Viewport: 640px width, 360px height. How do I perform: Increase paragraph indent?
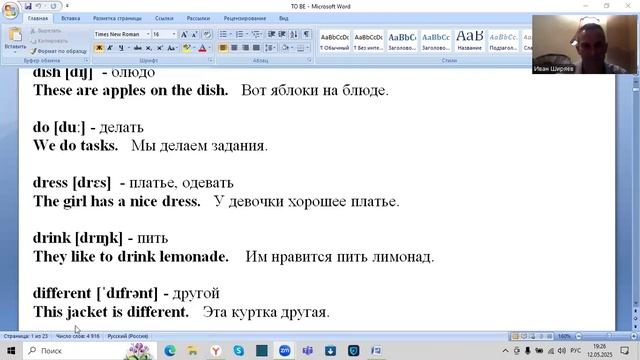pos(282,34)
